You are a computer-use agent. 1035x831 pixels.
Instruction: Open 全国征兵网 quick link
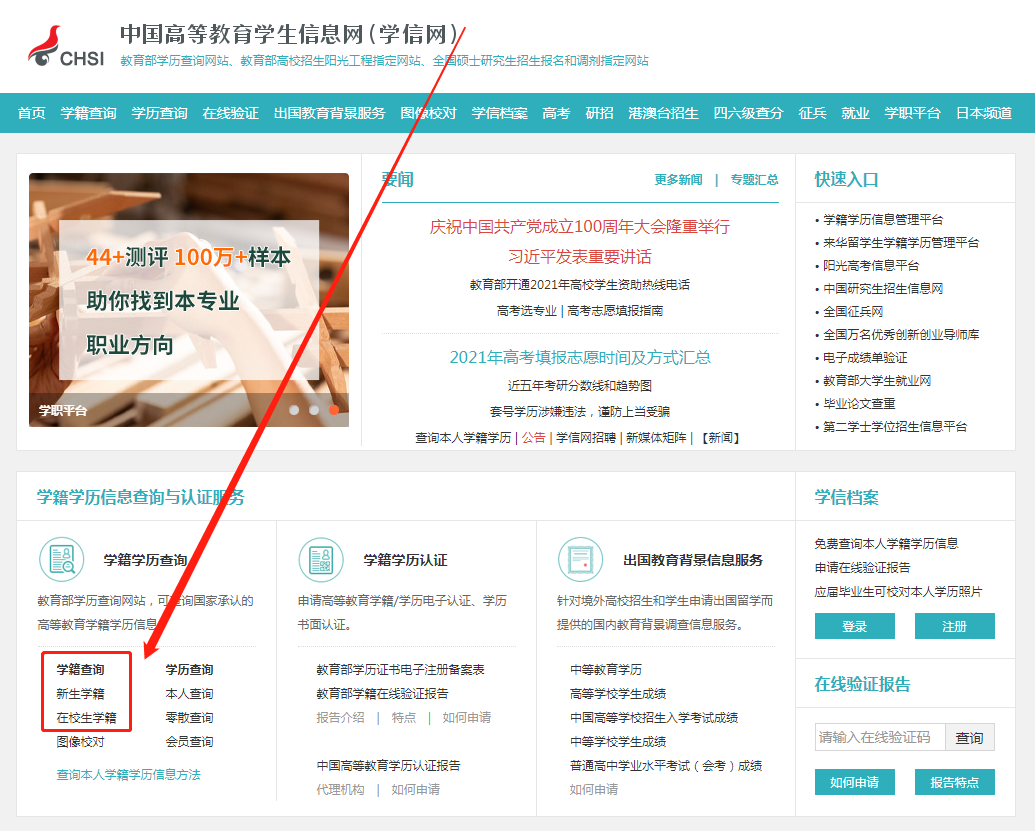(853, 312)
